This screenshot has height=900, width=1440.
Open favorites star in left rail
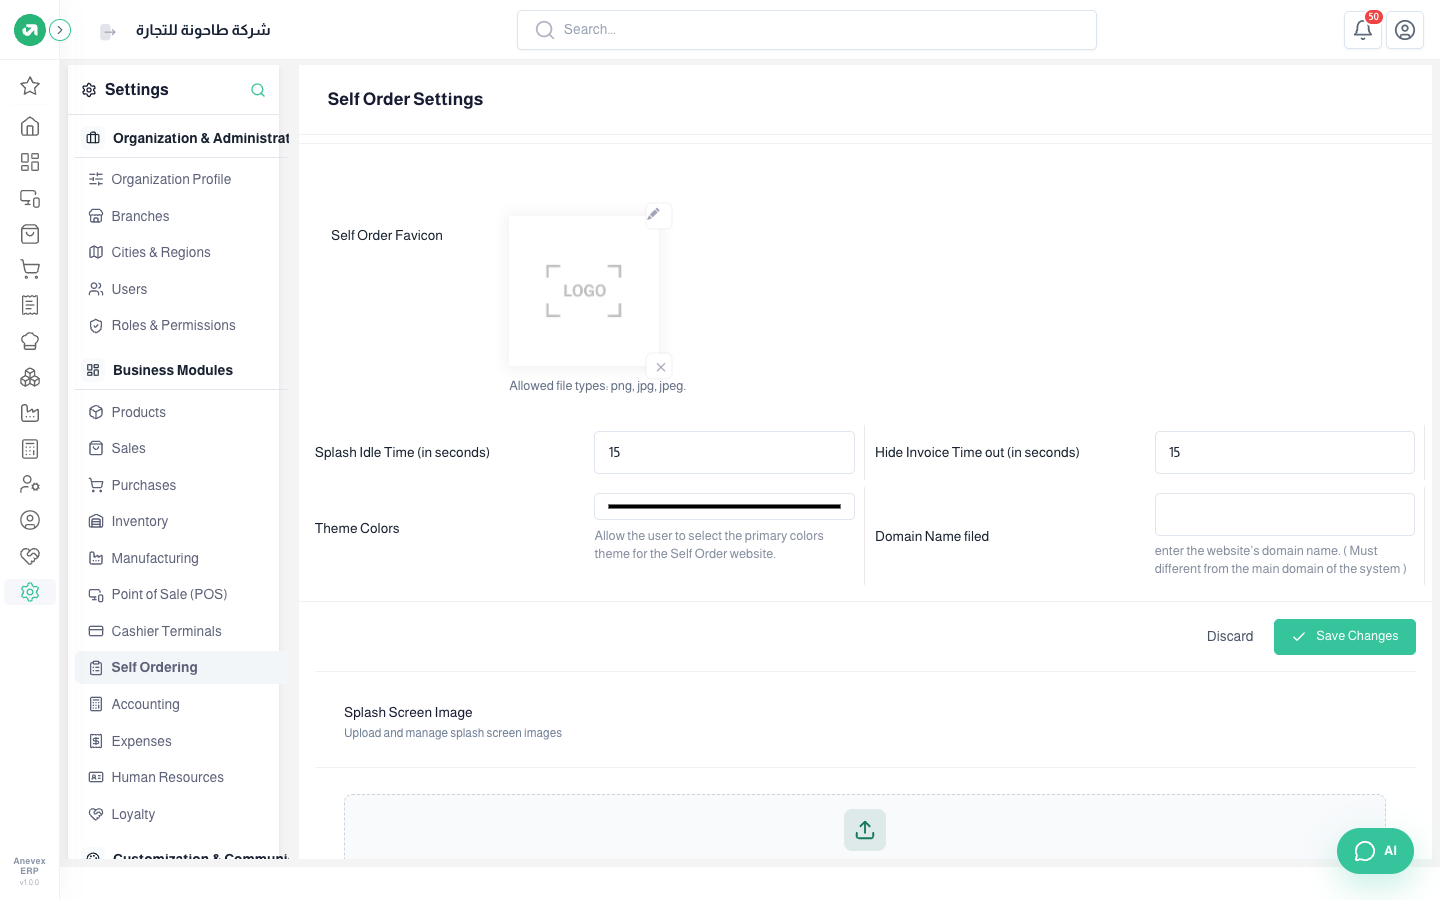click(30, 86)
